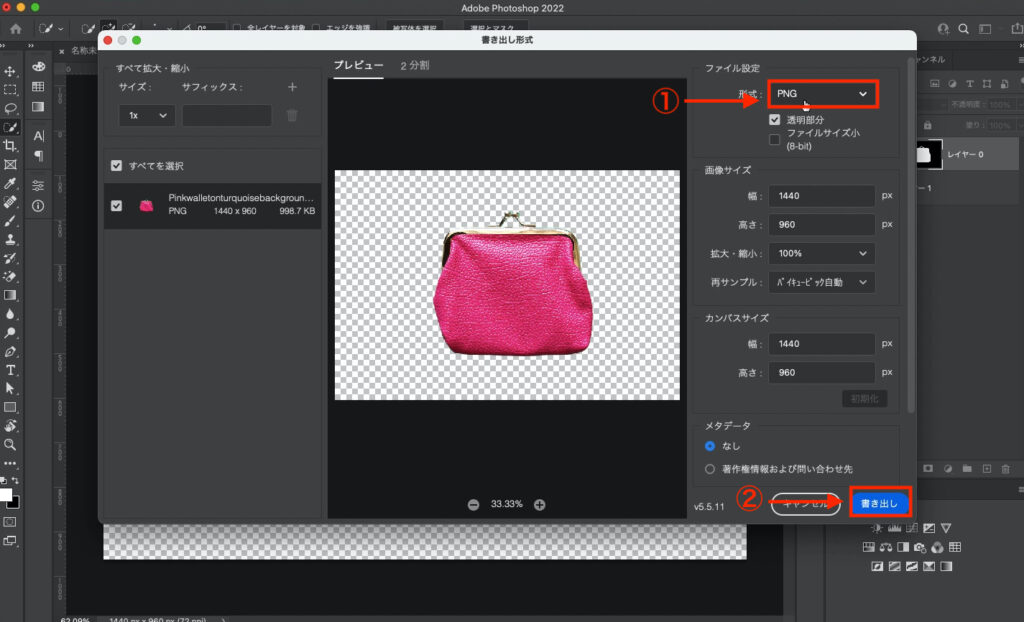Uncheck the 透明部分 checkbox

pos(773,118)
